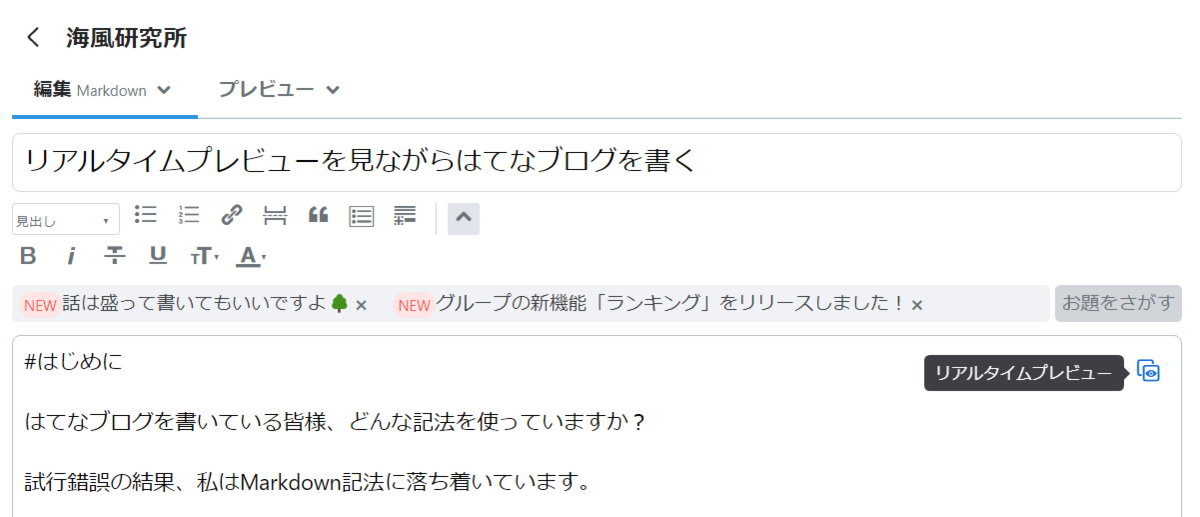The width and height of the screenshot is (1200, 517).
Task: Apply underline formatting
Action: click(158, 256)
